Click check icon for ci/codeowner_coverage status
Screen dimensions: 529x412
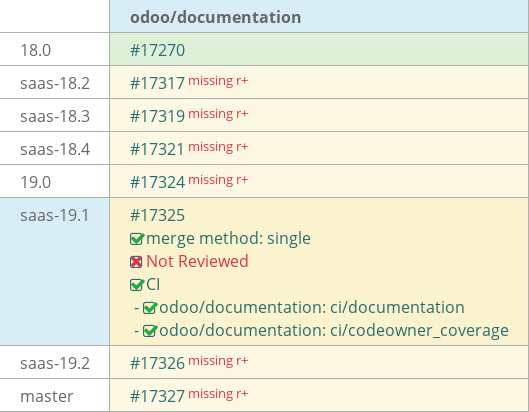[150, 331]
